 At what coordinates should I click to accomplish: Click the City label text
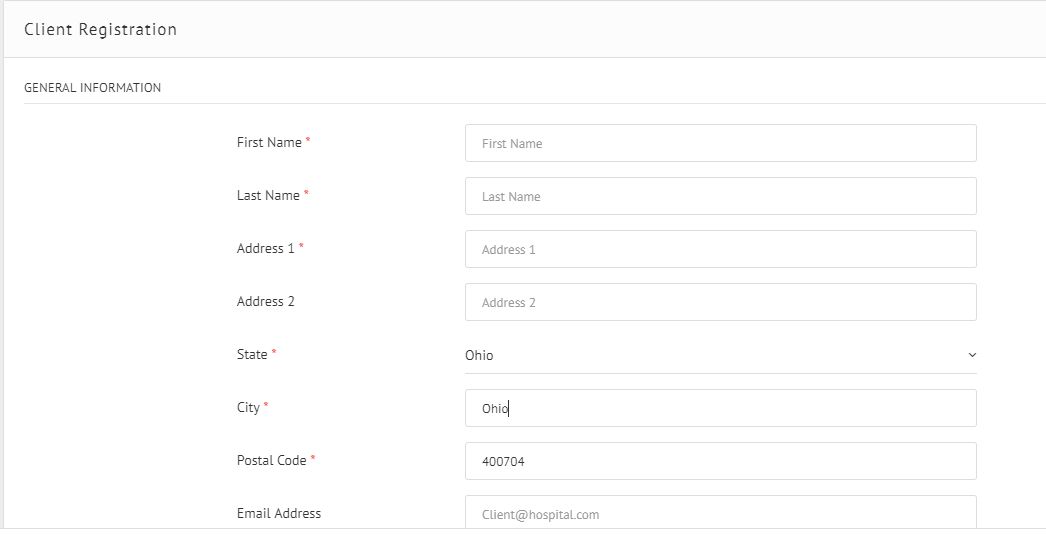click(x=248, y=408)
